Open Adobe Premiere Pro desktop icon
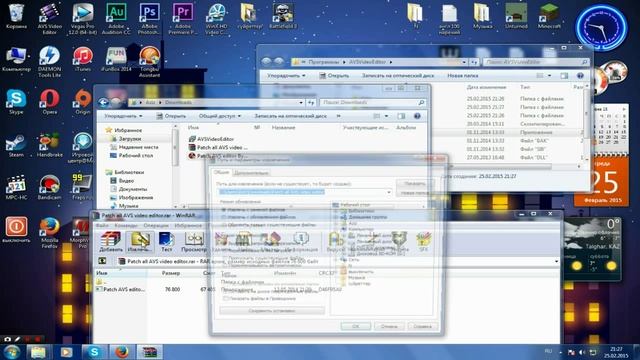 (x=183, y=18)
